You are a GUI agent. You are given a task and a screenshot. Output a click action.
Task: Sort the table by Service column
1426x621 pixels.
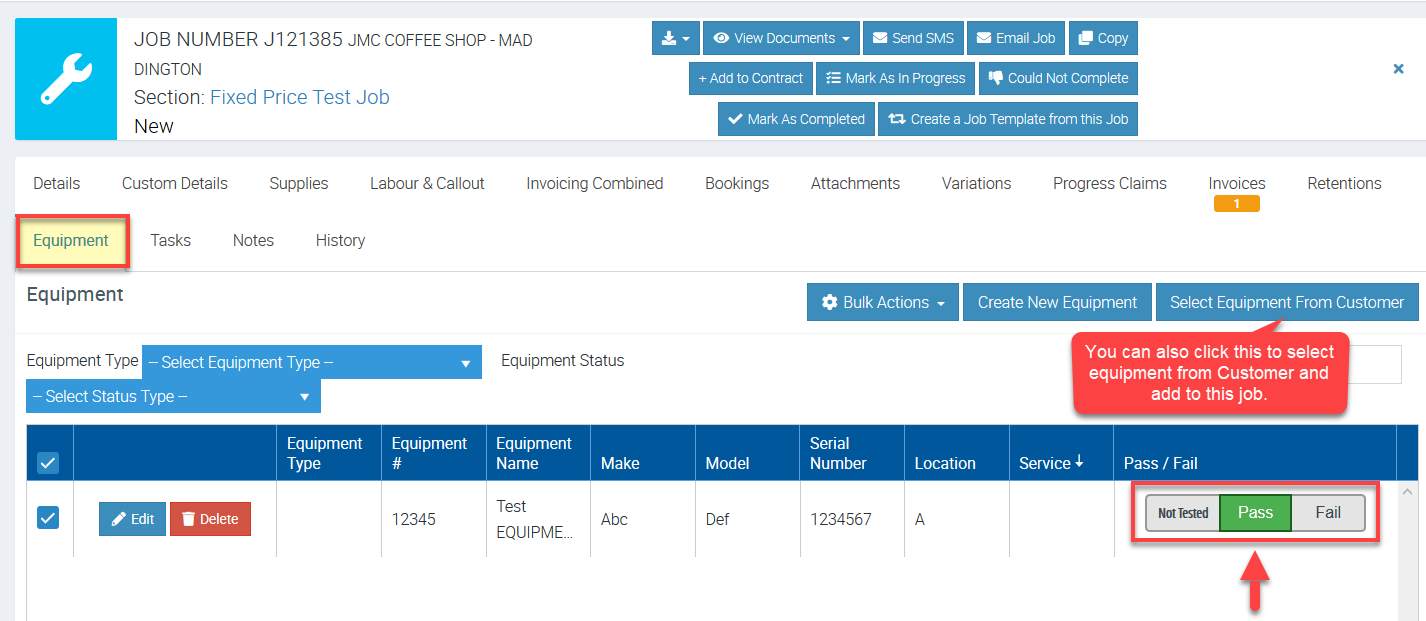pyautogui.click(x=1051, y=463)
